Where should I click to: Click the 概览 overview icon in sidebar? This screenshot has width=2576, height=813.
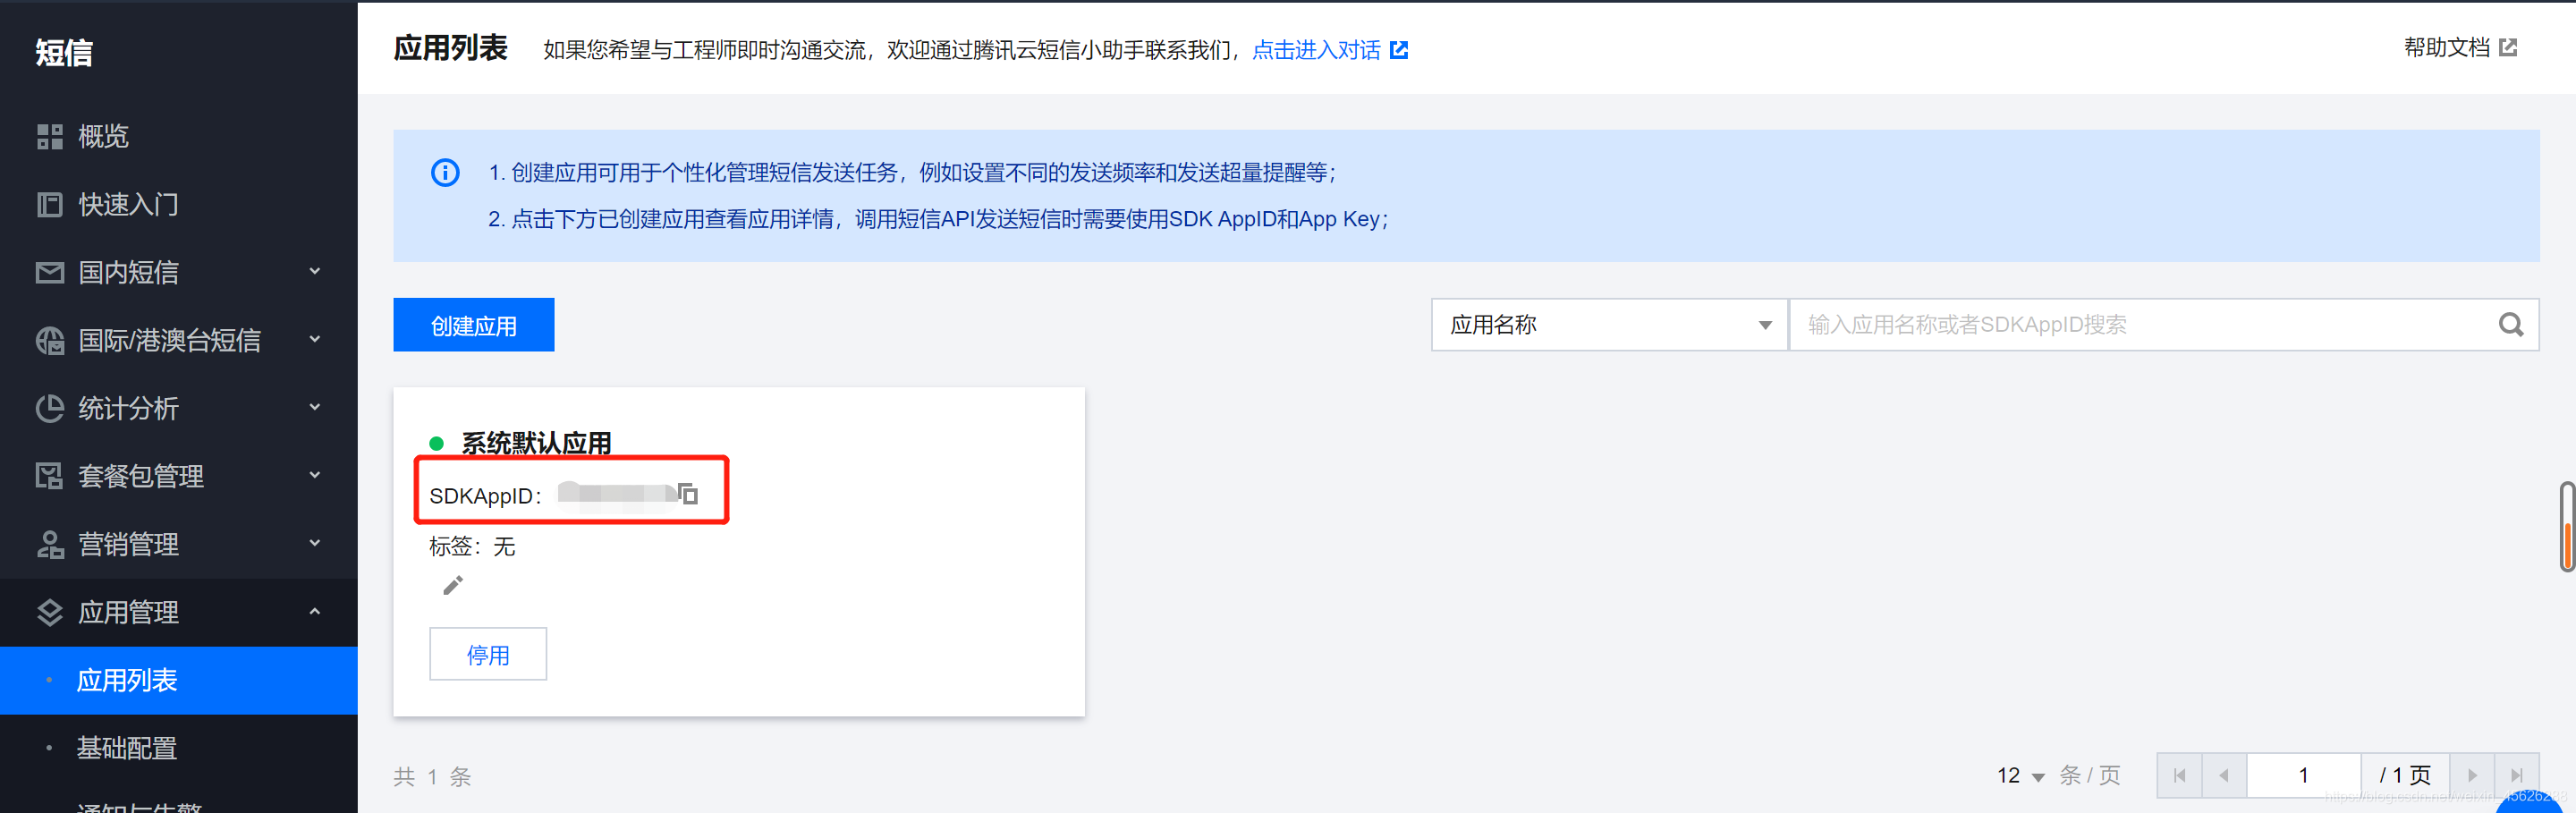(x=49, y=136)
